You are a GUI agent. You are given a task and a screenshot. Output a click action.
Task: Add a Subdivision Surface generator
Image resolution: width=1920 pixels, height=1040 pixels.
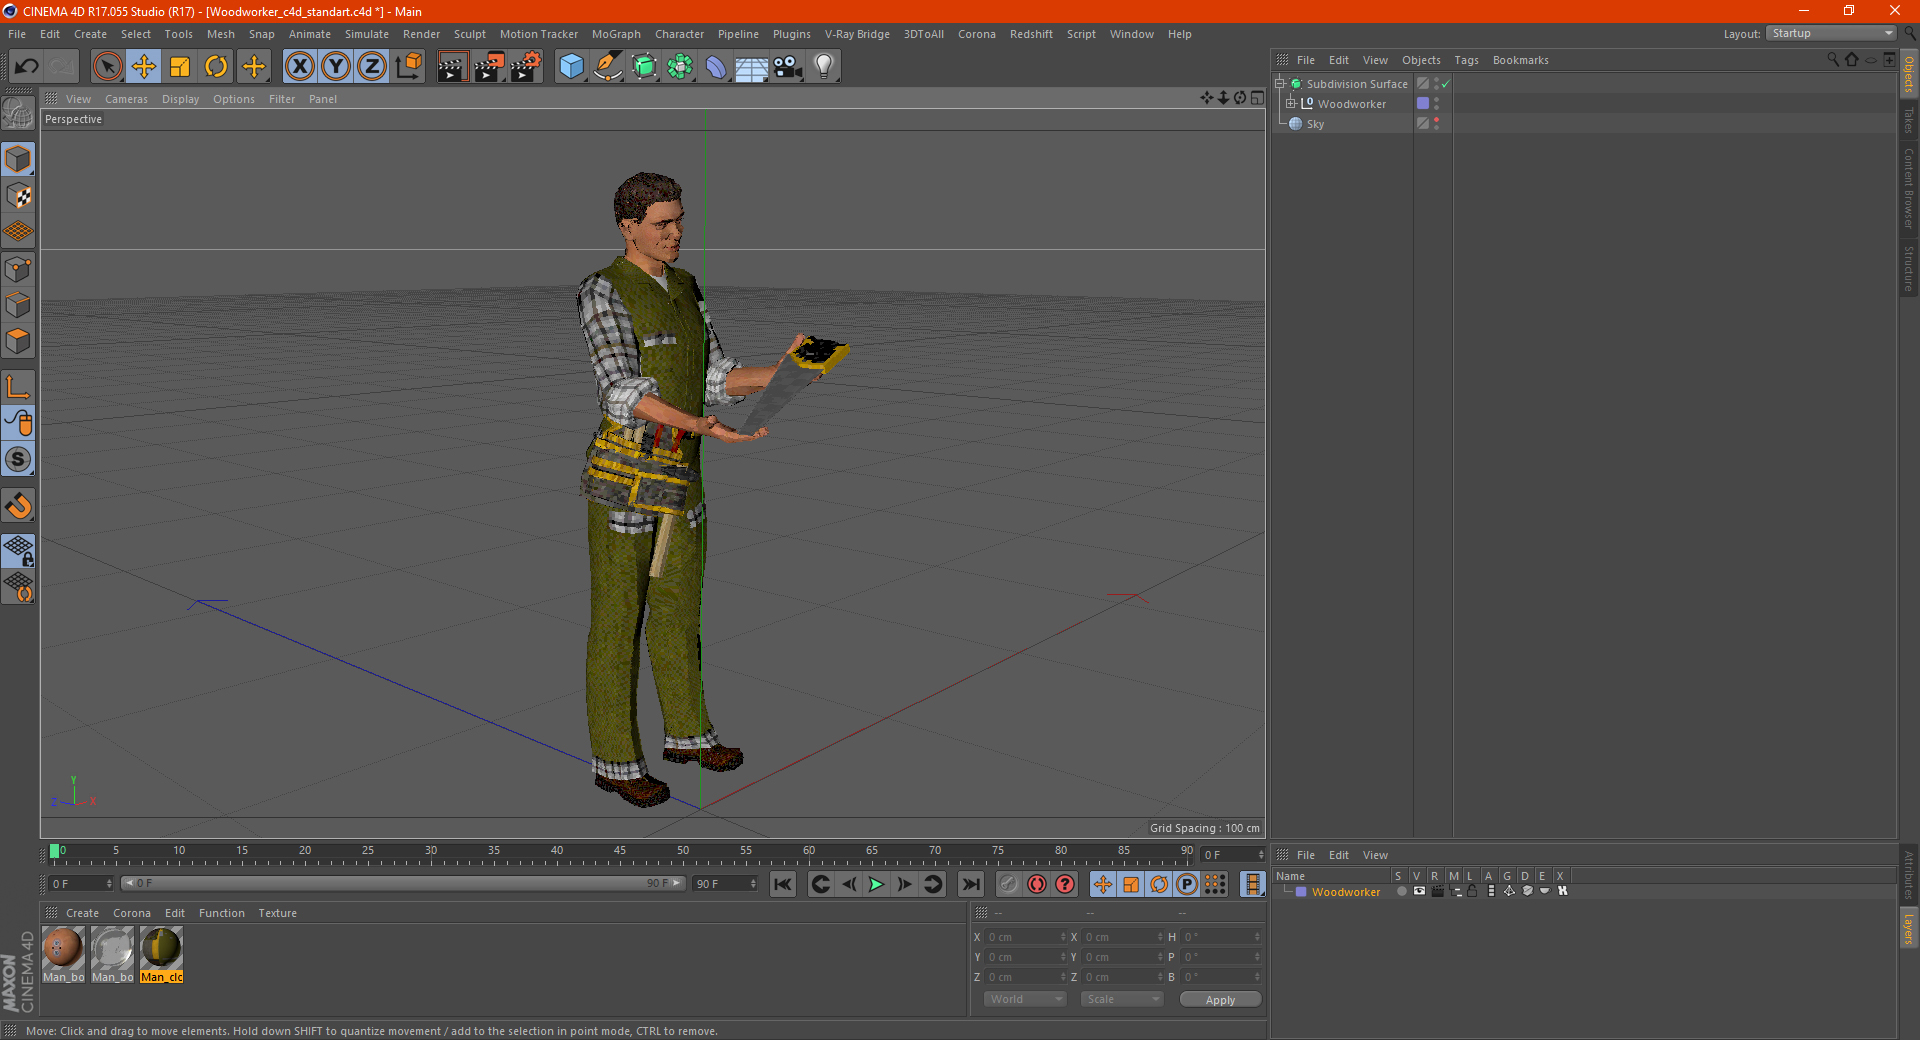click(x=644, y=67)
